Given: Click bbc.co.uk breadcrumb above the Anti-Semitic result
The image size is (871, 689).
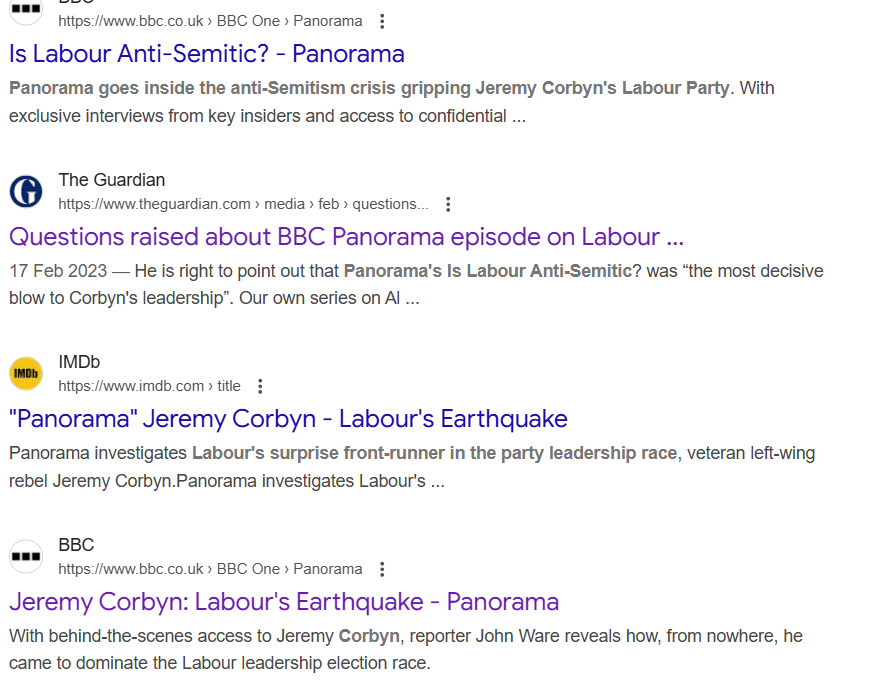Looking at the screenshot, I should pos(210,21).
